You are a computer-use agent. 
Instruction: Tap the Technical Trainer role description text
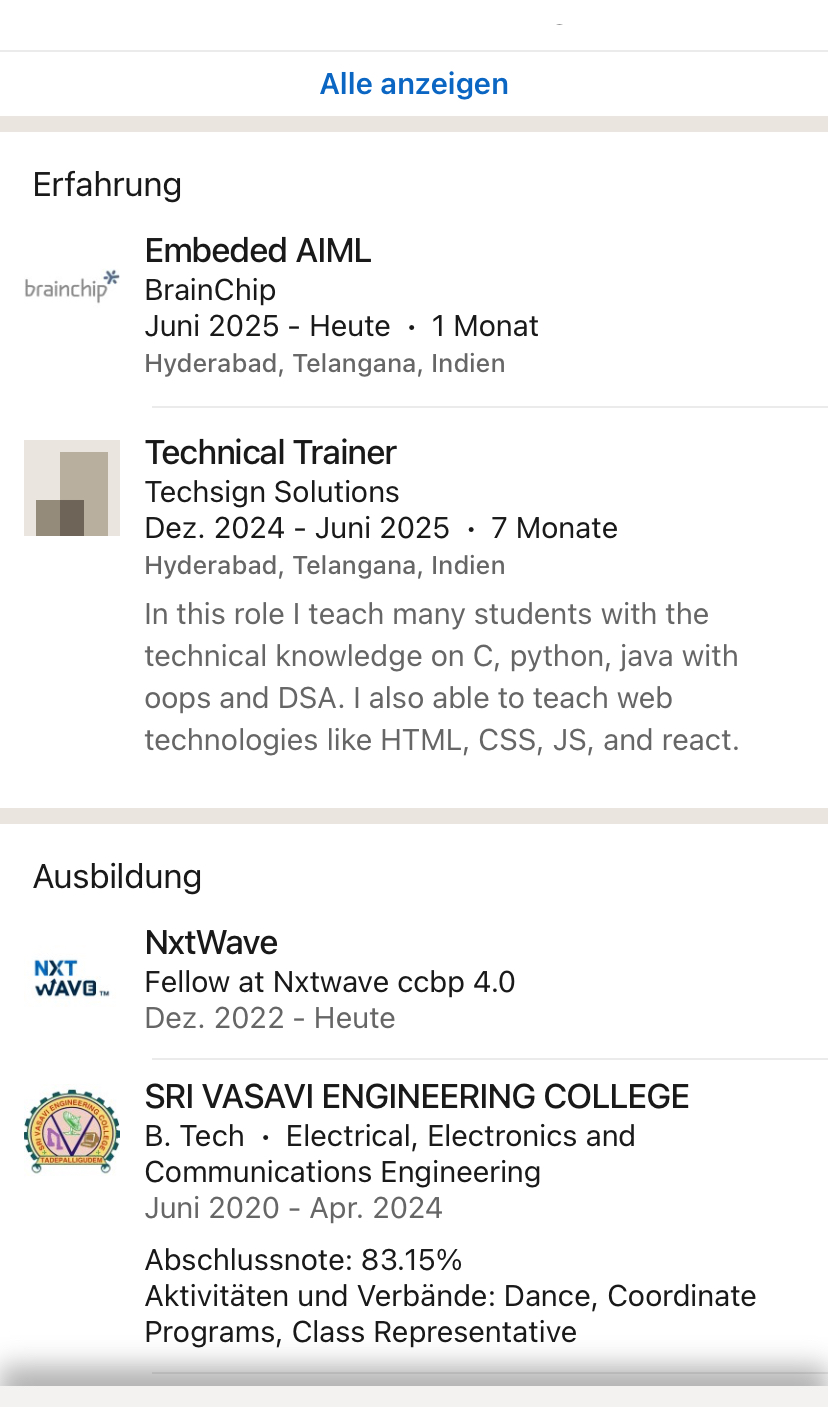[441, 677]
